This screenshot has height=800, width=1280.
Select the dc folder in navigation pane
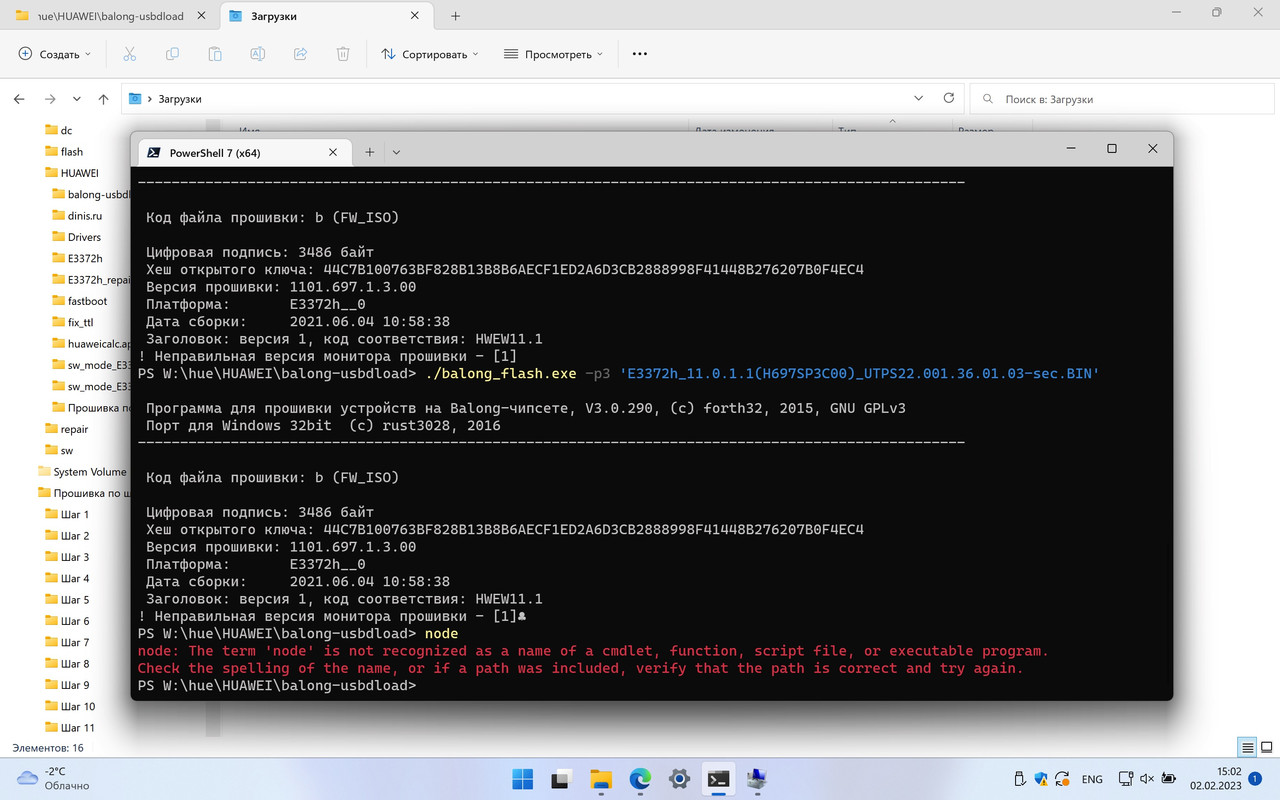pos(59,130)
